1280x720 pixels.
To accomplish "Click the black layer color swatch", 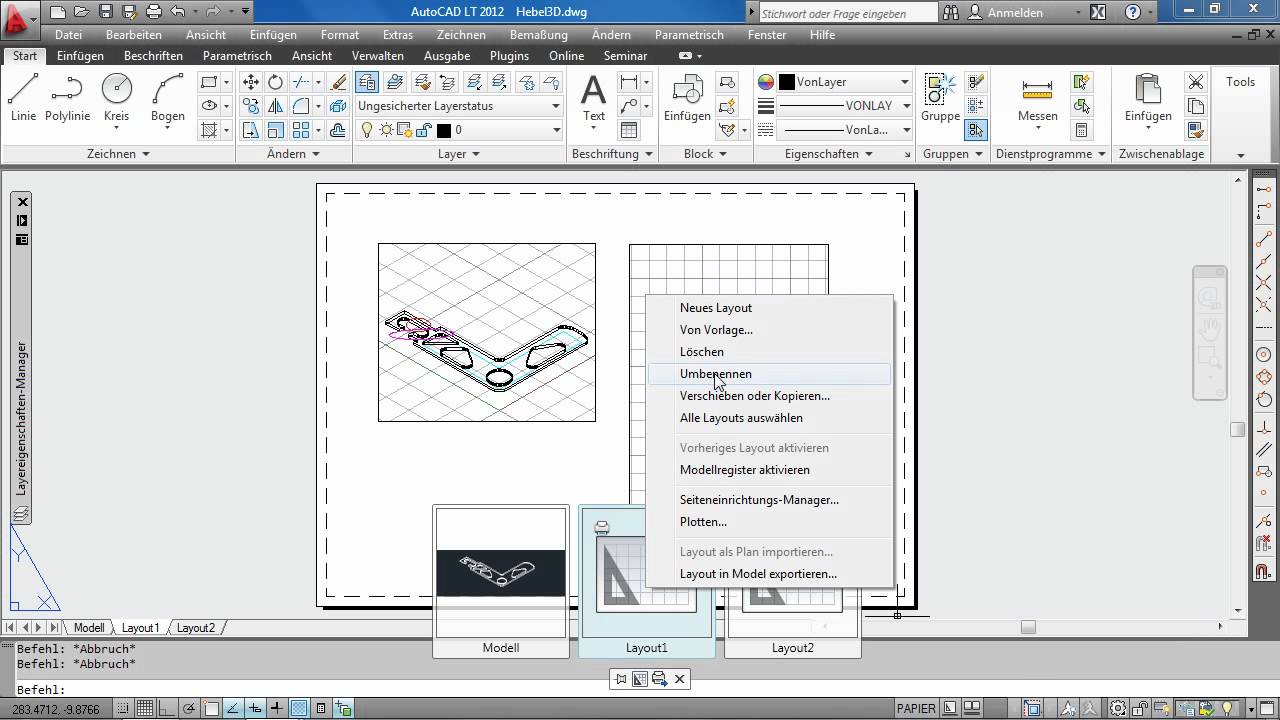I will pyautogui.click(x=444, y=130).
